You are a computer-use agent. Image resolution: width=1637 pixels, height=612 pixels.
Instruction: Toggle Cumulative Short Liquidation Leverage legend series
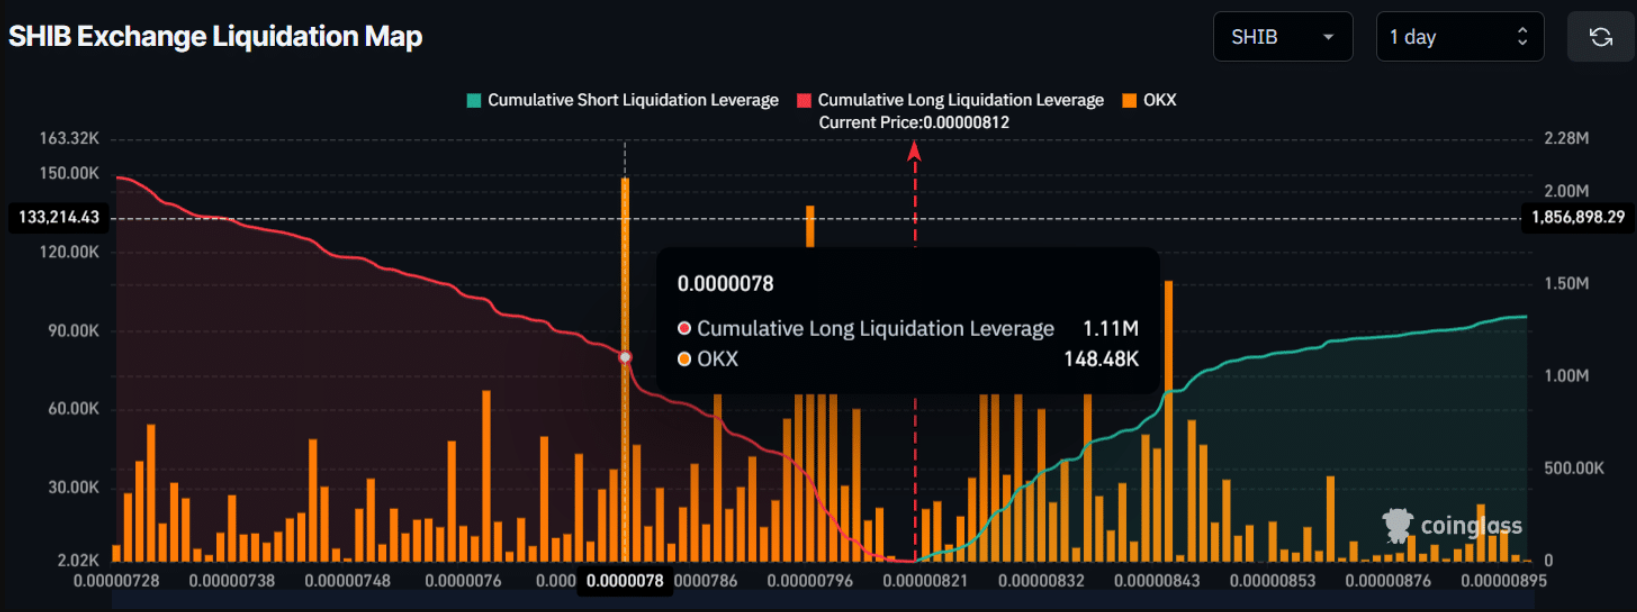[x=632, y=100]
